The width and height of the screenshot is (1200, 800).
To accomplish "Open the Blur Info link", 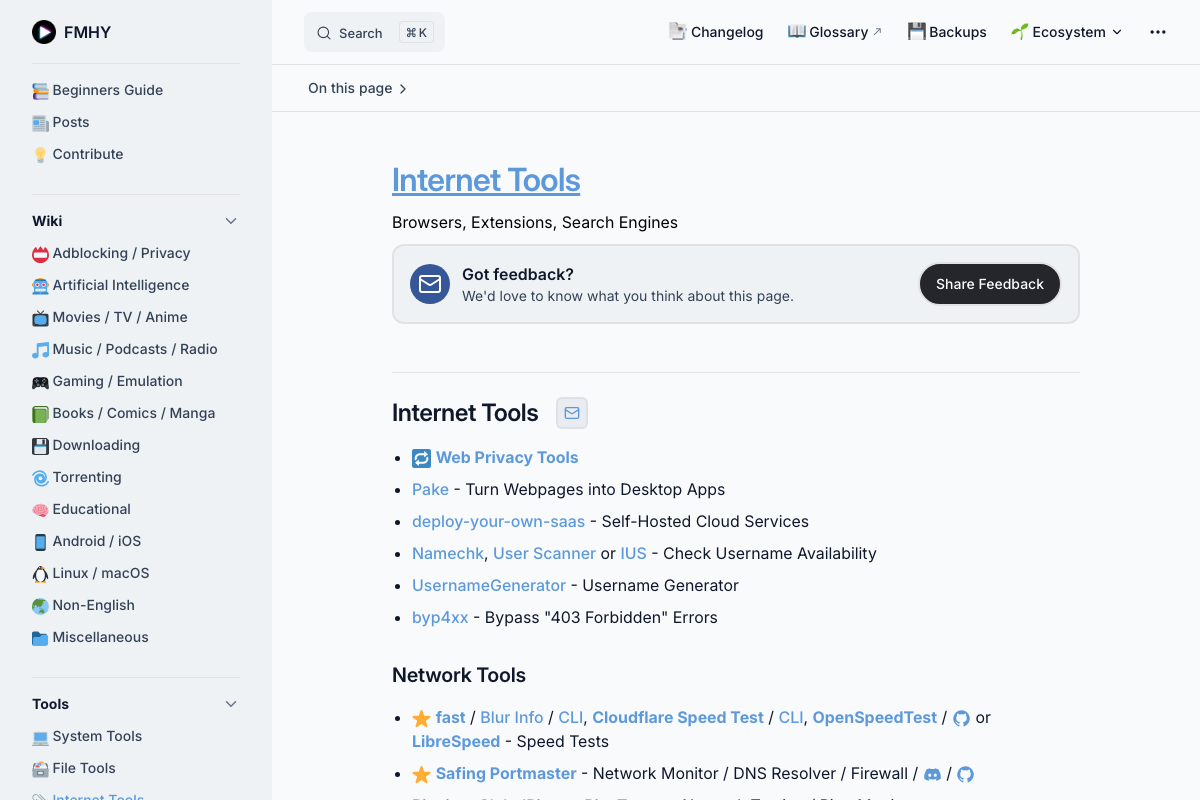I will click(x=511, y=717).
